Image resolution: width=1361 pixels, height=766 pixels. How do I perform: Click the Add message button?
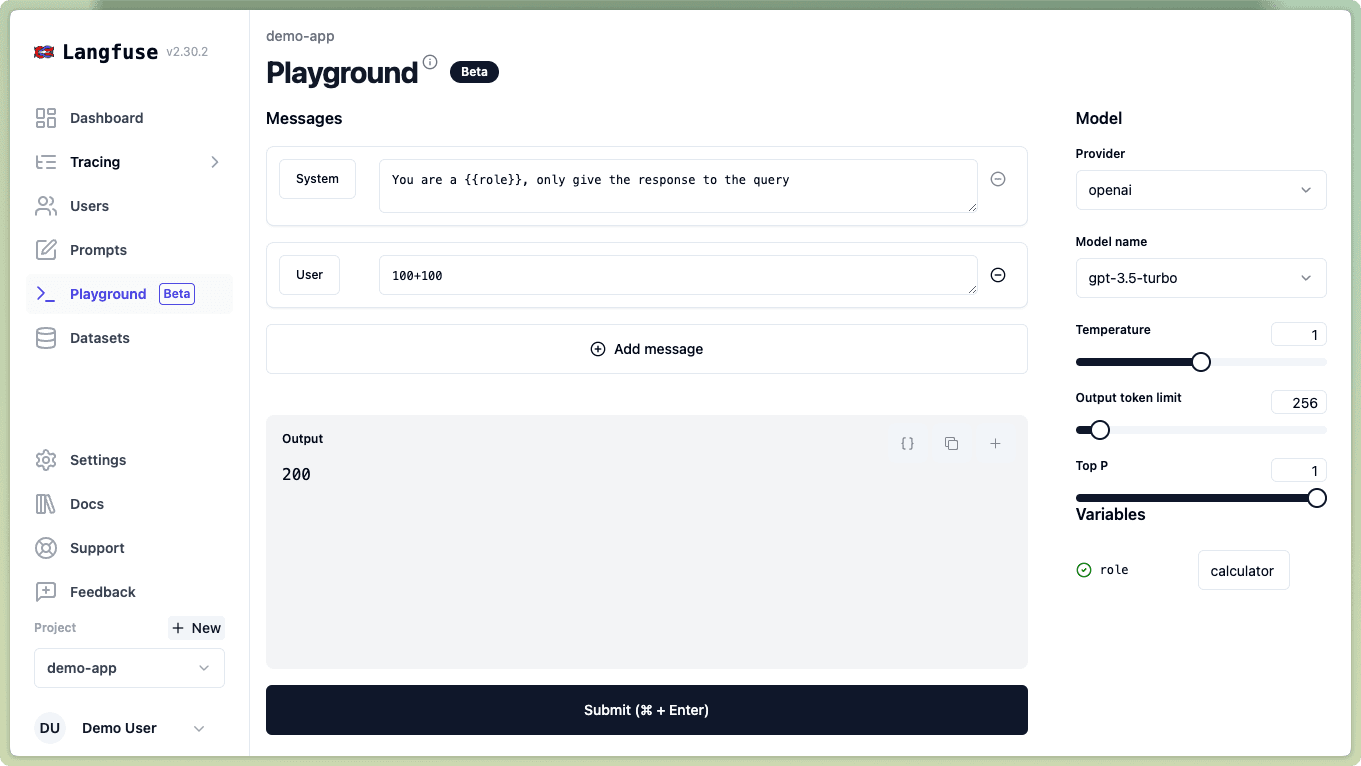pos(646,348)
